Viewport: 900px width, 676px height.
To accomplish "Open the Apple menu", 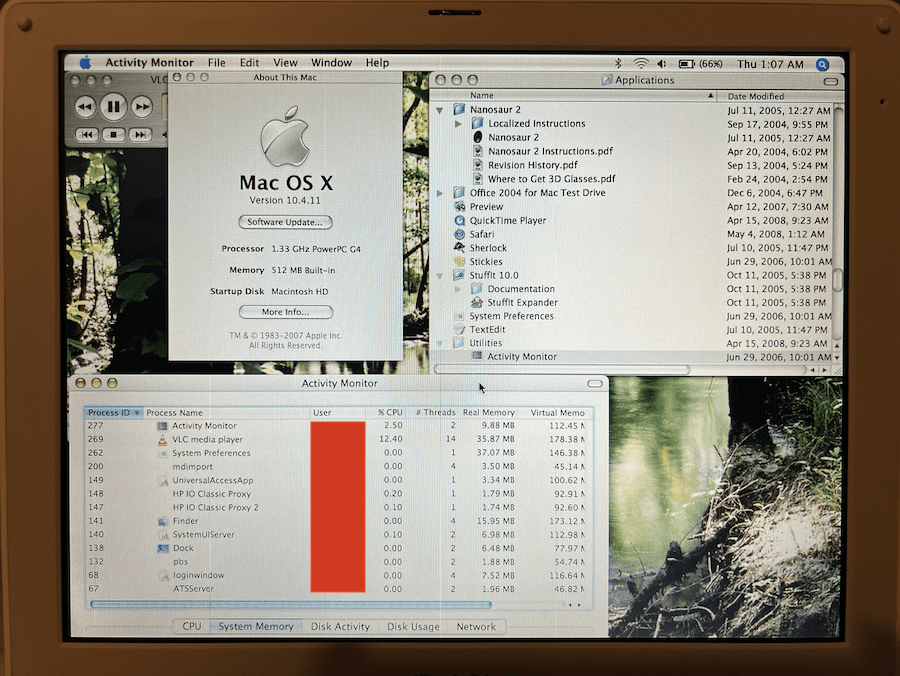I will (86, 63).
